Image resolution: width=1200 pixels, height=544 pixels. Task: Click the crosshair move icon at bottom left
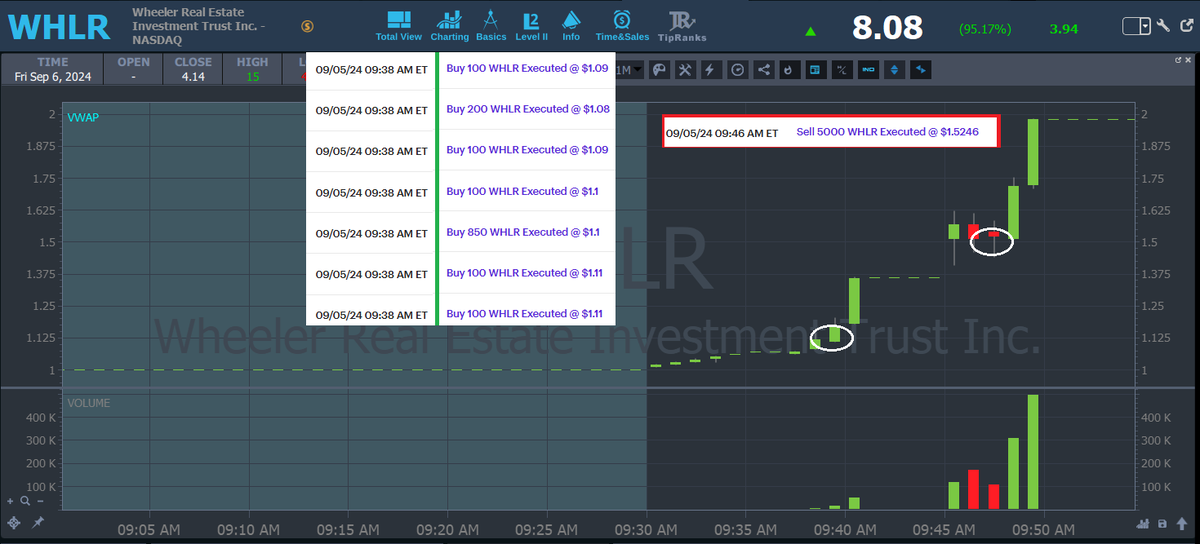tap(14, 522)
